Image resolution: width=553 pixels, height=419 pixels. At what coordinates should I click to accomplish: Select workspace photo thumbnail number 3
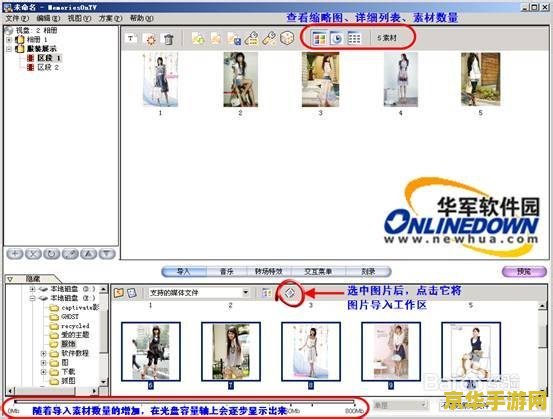tap(320, 80)
